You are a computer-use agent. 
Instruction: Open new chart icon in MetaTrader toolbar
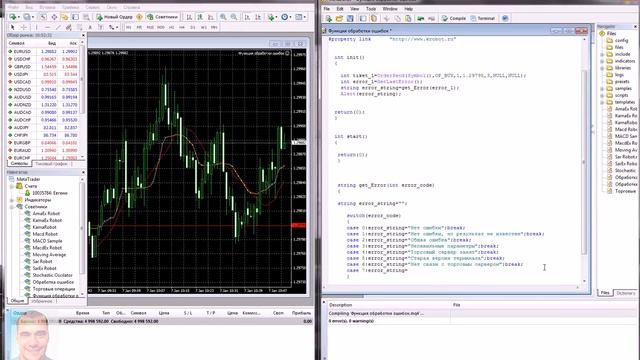[13, 17]
